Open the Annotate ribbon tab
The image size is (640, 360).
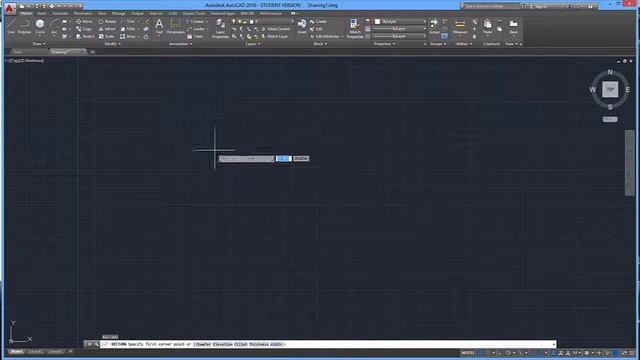point(60,13)
